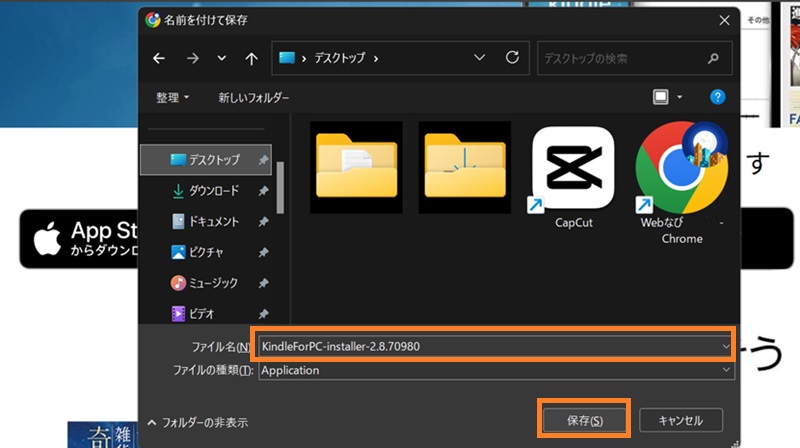The height and width of the screenshot is (448, 800).
Task: Select the Webなび Chrome shortcut icon
Action: (x=682, y=183)
